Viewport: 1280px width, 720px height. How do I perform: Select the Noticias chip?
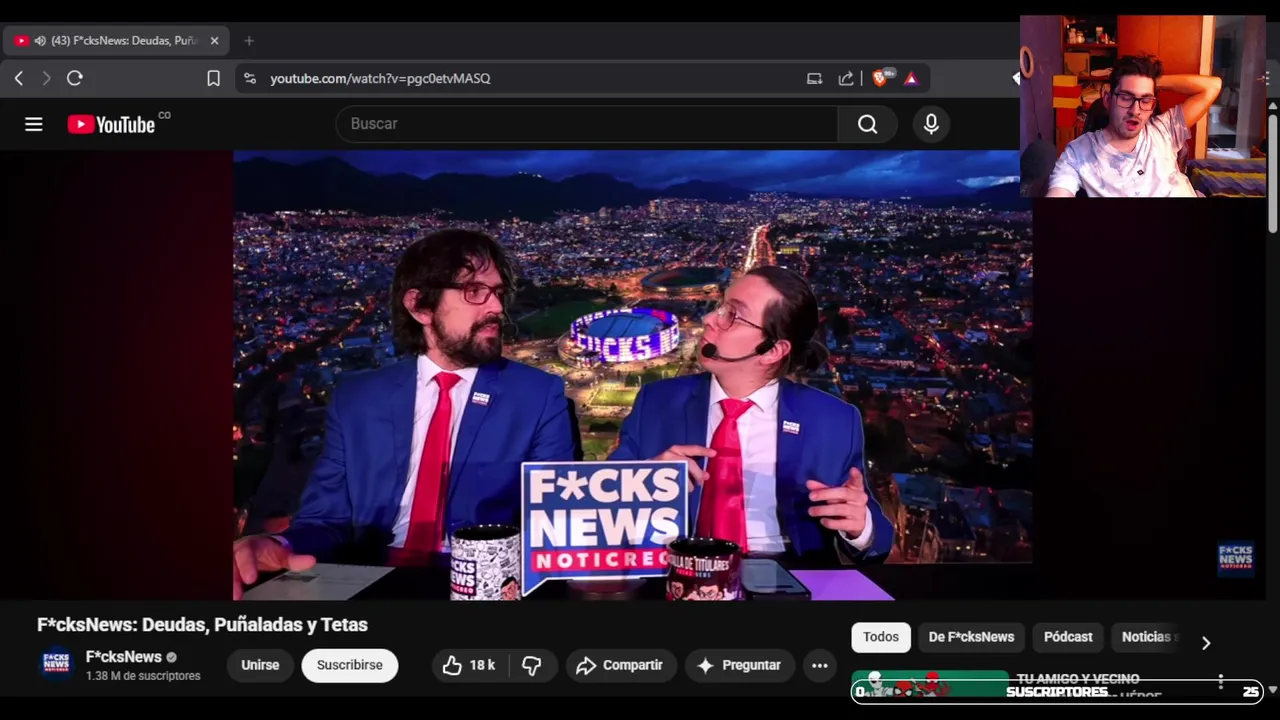click(1146, 637)
